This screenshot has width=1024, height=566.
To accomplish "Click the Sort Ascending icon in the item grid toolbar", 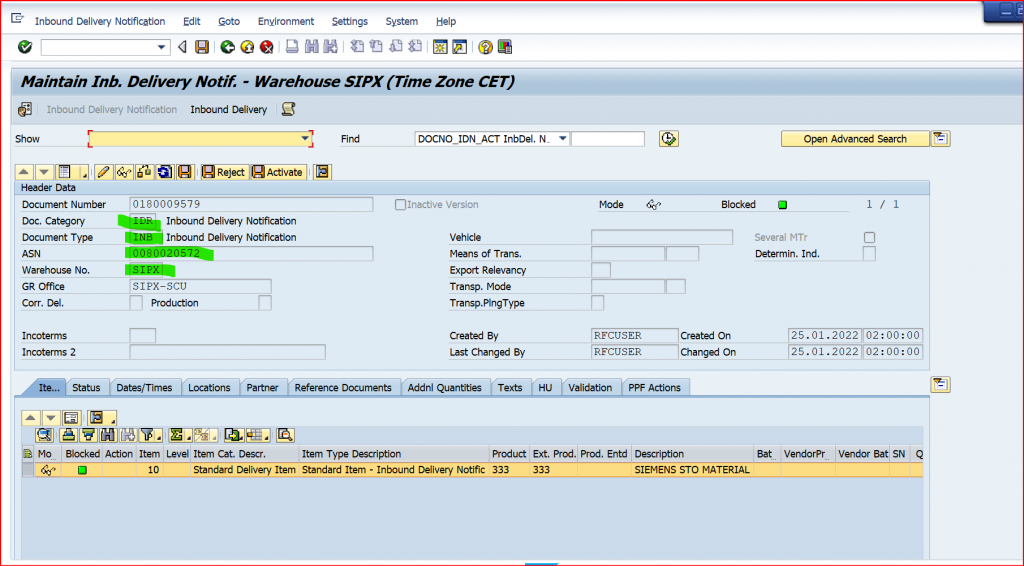I will coord(68,435).
